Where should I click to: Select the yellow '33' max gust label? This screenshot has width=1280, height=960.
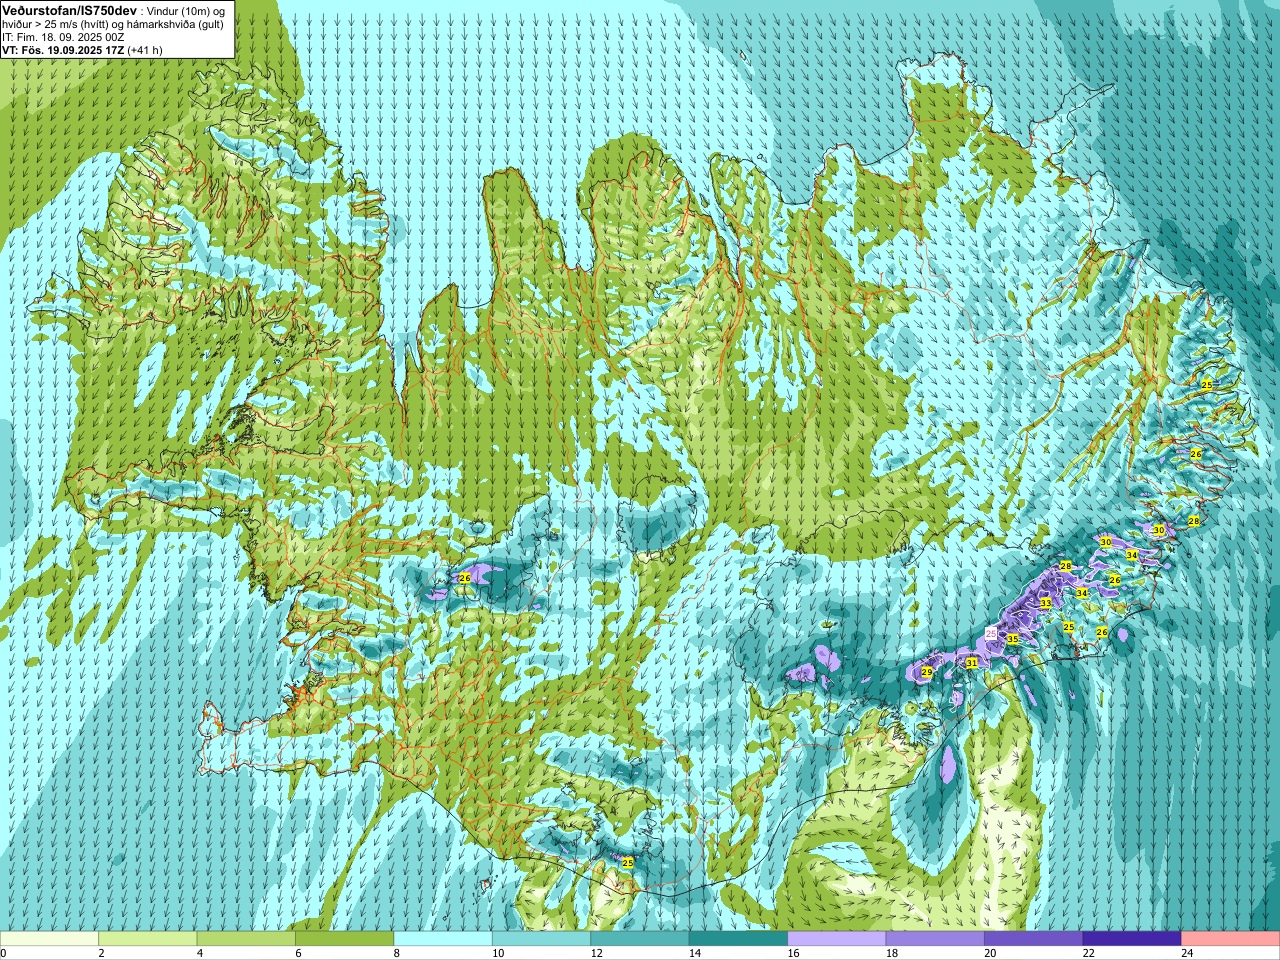click(1045, 603)
